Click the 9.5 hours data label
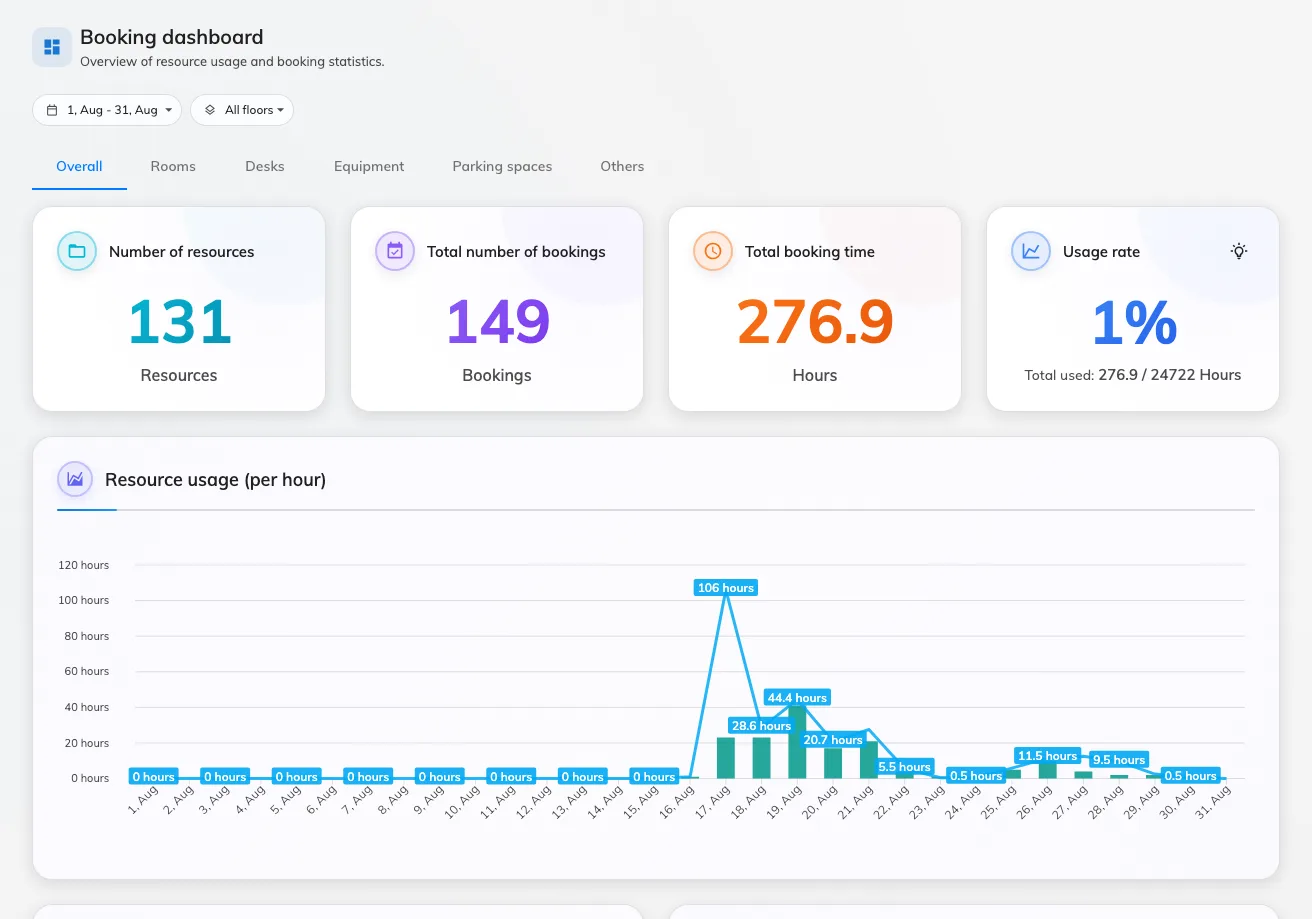The image size is (1312, 919). tap(1118, 760)
